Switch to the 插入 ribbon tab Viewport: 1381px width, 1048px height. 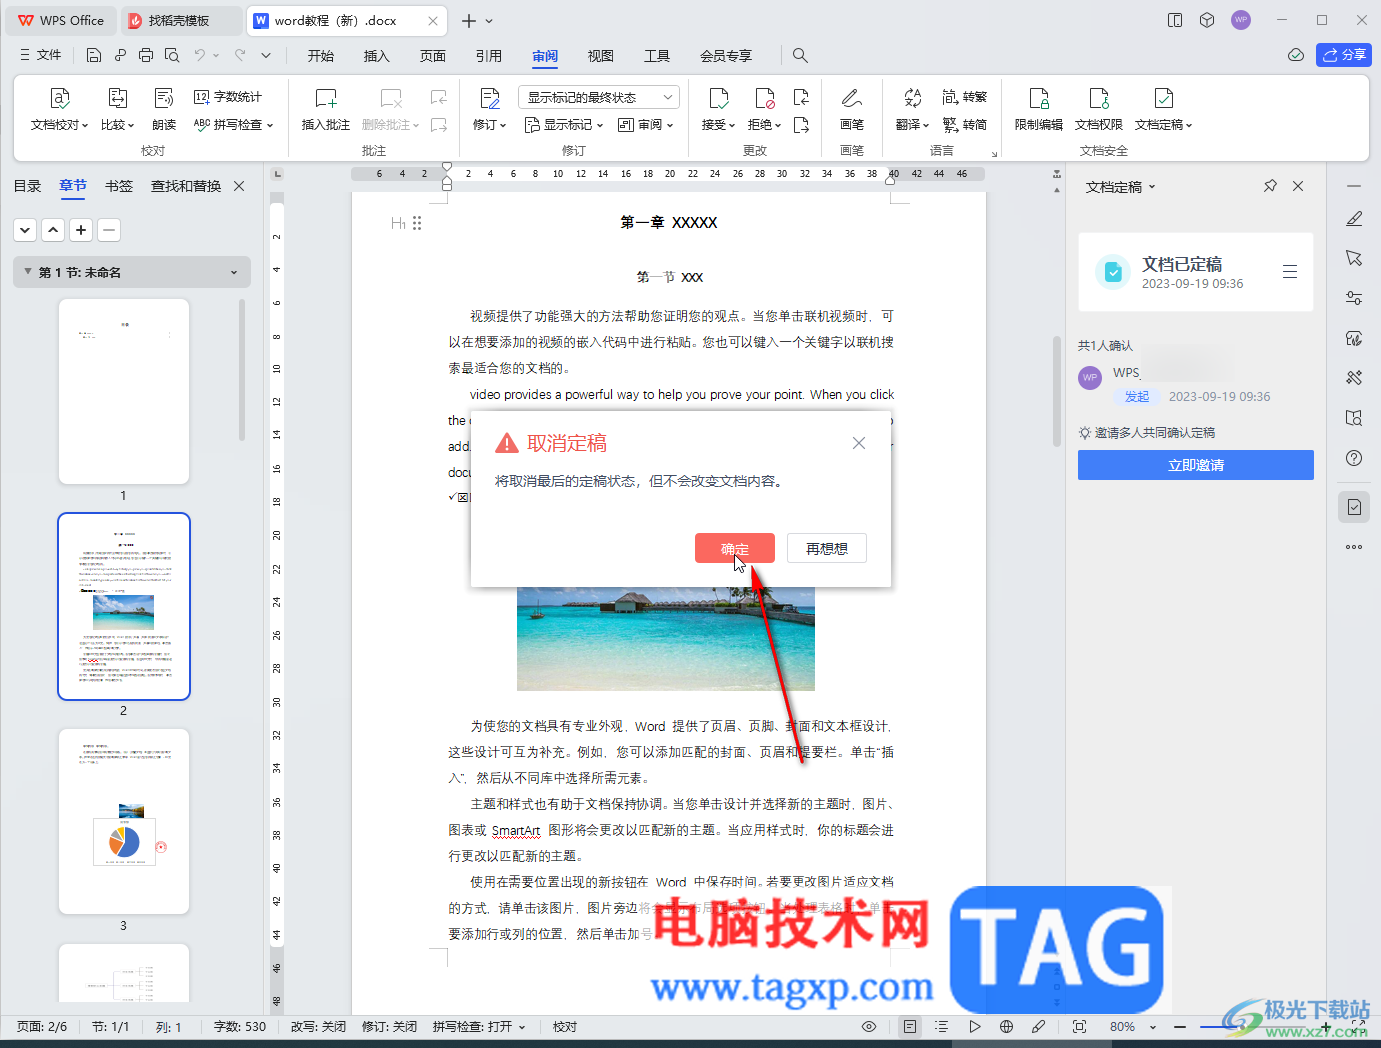tap(377, 56)
